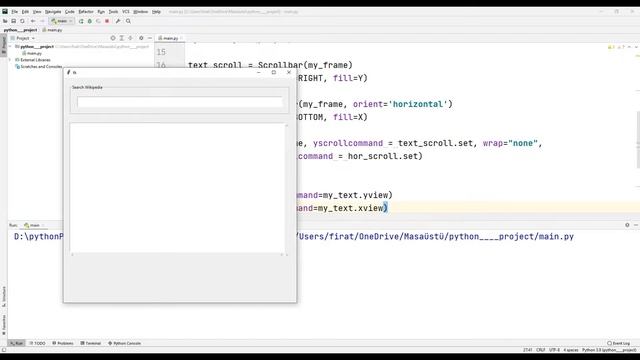
Task: Open Run panel settings gear
Action: click(627, 225)
